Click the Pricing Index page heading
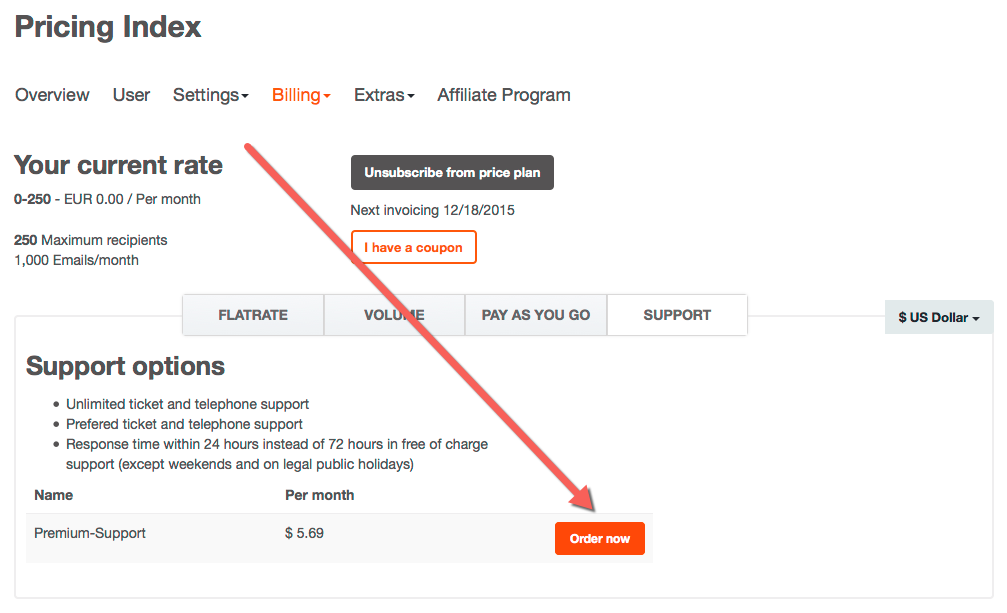Image resolution: width=1007 pixels, height=613 pixels. click(x=108, y=27)
